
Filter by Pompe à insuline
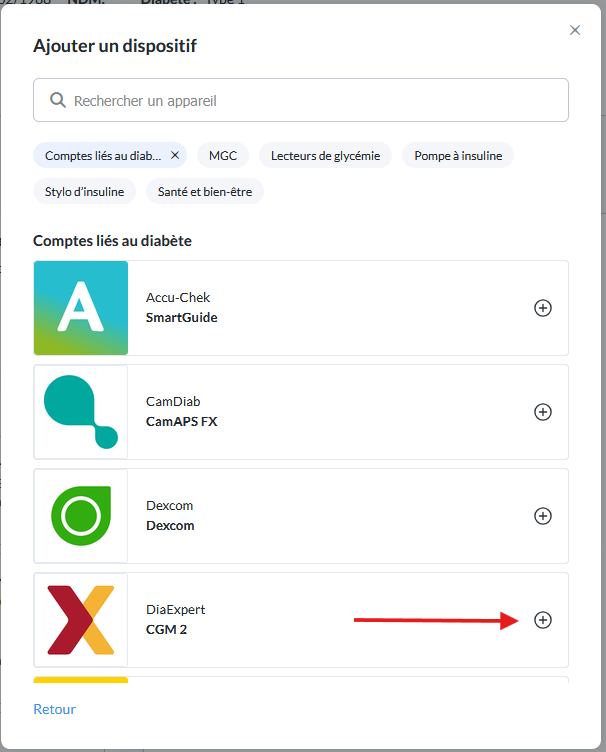pyautogui.click(x=458, y=155)
